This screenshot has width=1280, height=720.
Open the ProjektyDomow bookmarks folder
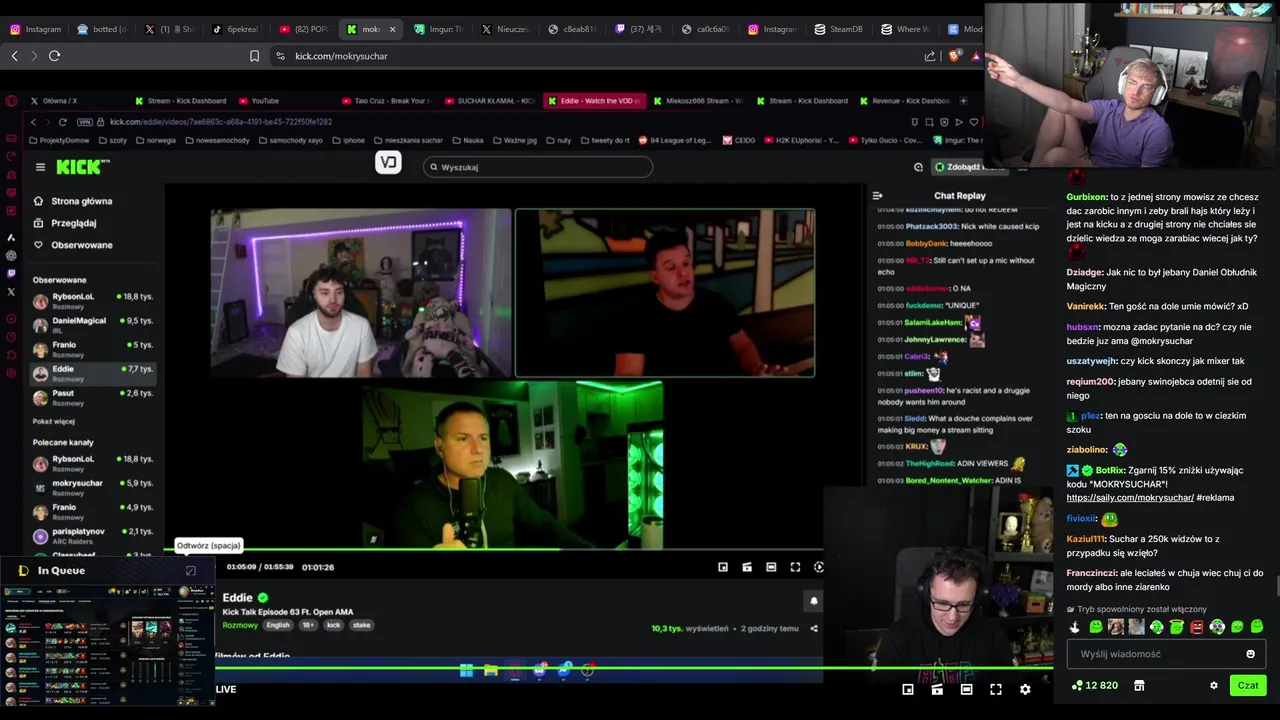(59, 140)
